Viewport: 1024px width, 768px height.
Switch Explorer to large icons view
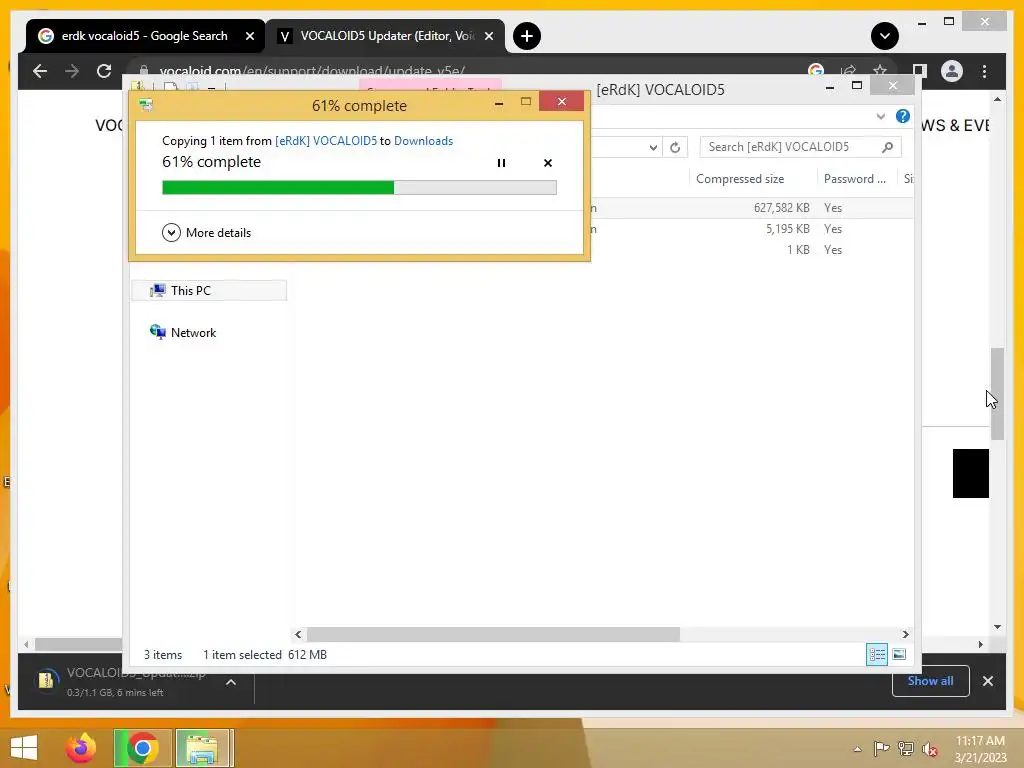click(x=899, y=654)
